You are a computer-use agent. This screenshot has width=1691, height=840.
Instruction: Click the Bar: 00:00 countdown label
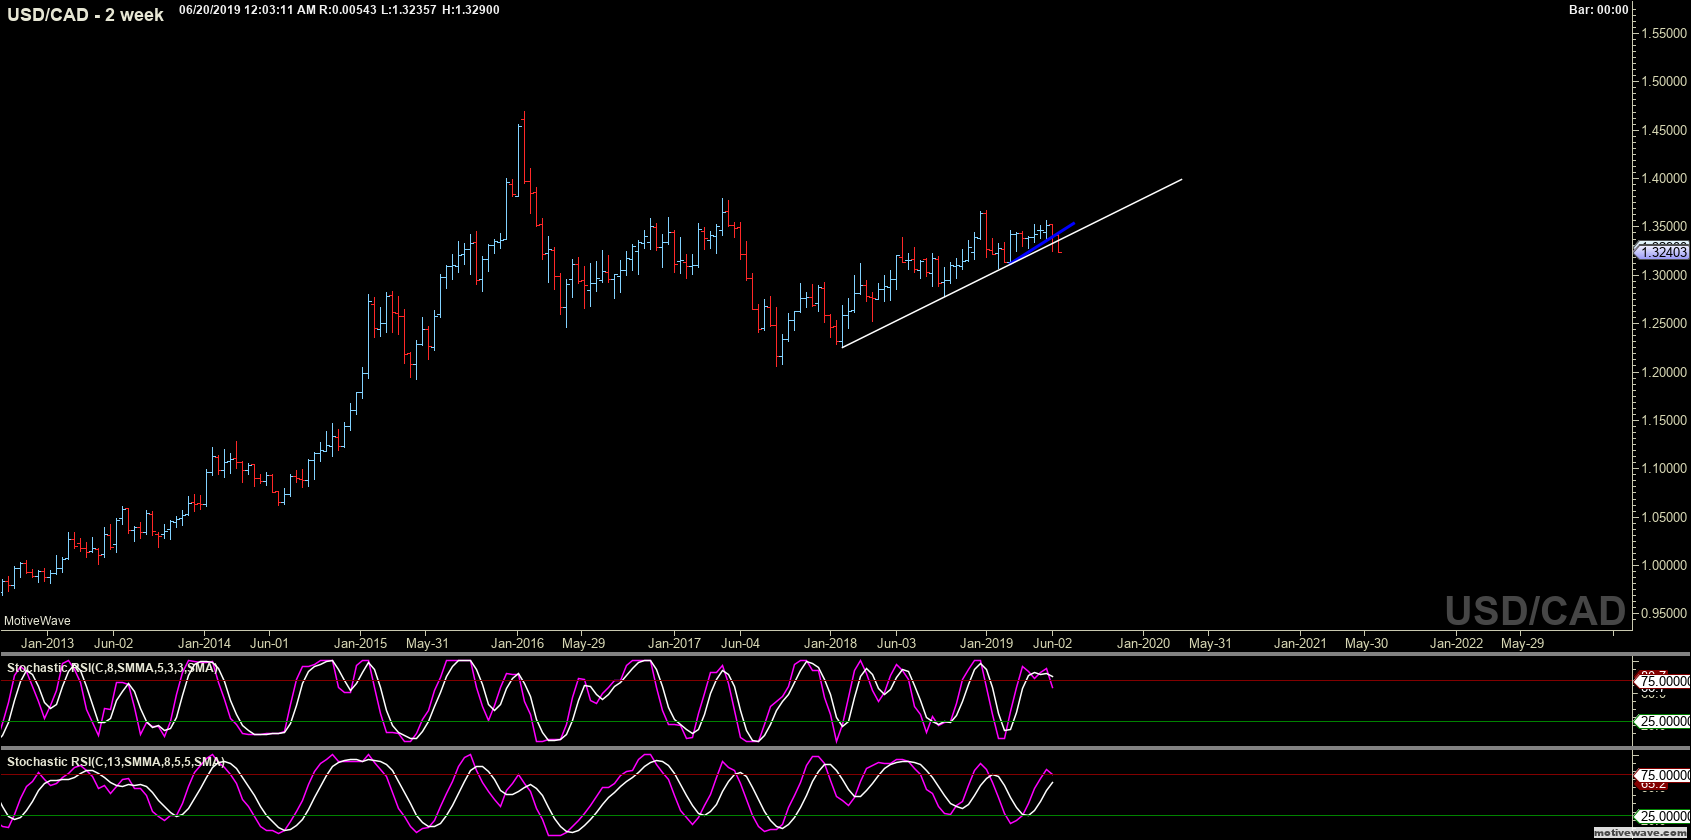pyautogui.click(x=1598, y=10)
